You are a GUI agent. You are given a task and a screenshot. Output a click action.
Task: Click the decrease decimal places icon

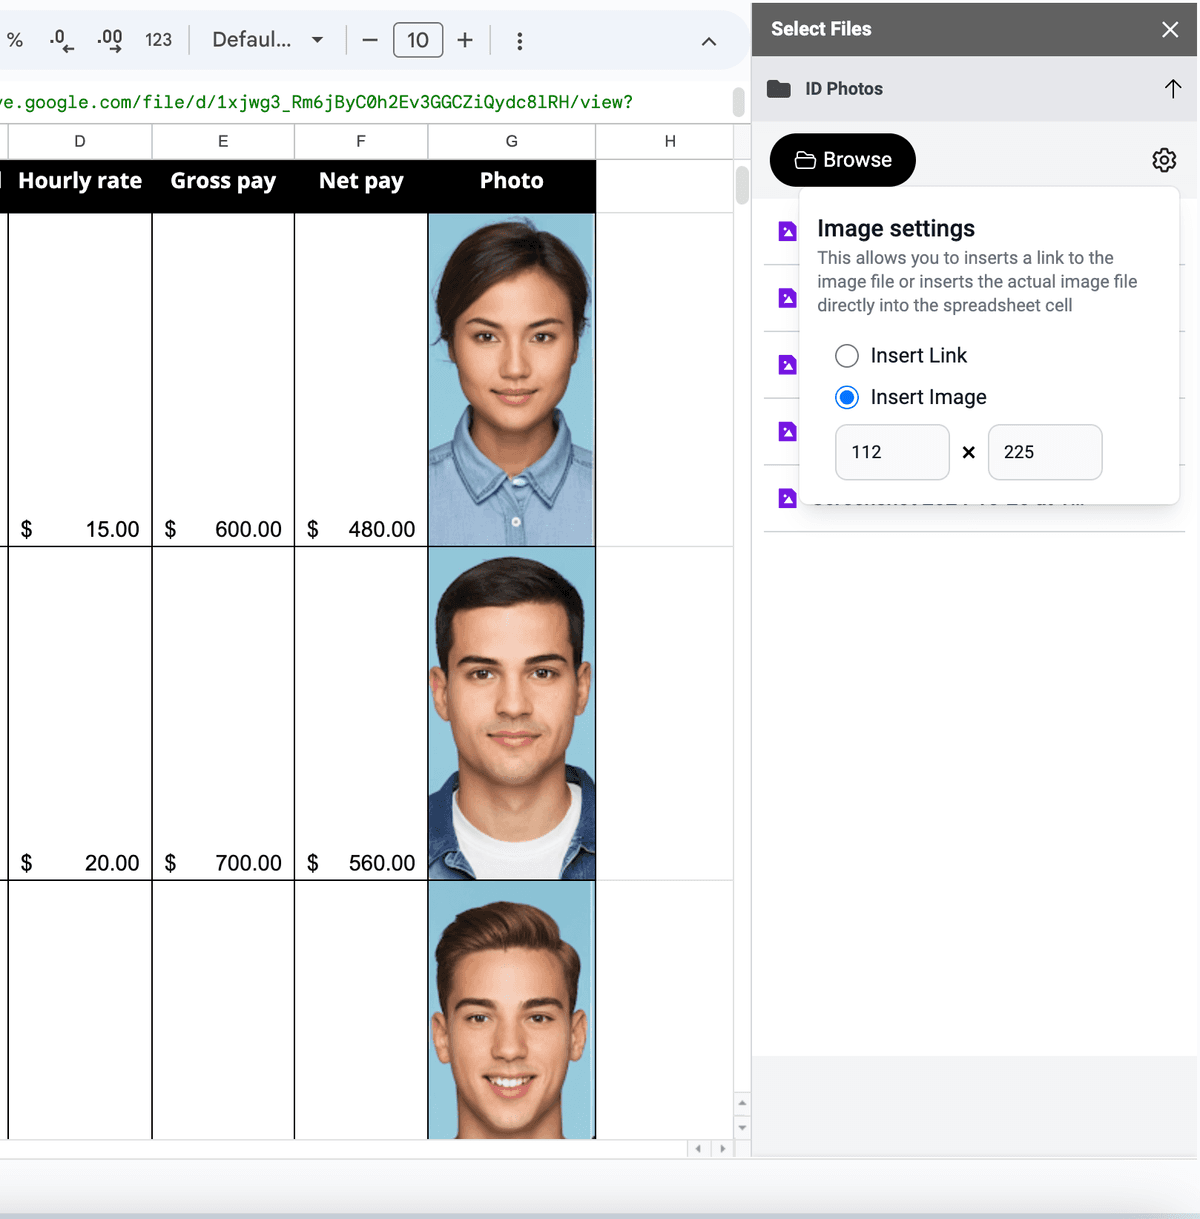click(61, 40)
